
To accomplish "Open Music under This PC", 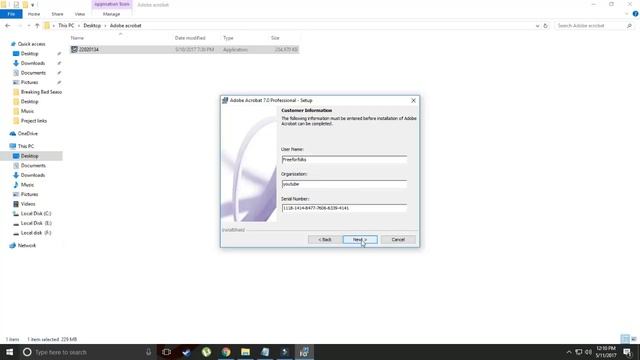I will 27,185.
